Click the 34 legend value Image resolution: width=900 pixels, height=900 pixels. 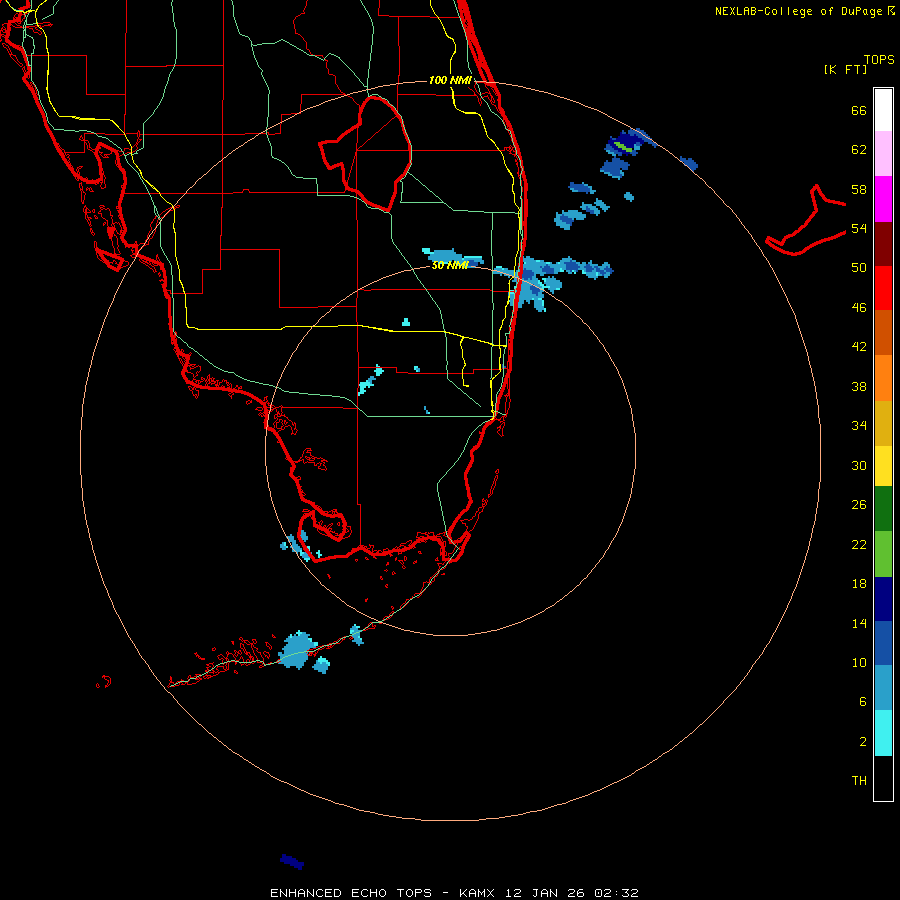[859, 426]
